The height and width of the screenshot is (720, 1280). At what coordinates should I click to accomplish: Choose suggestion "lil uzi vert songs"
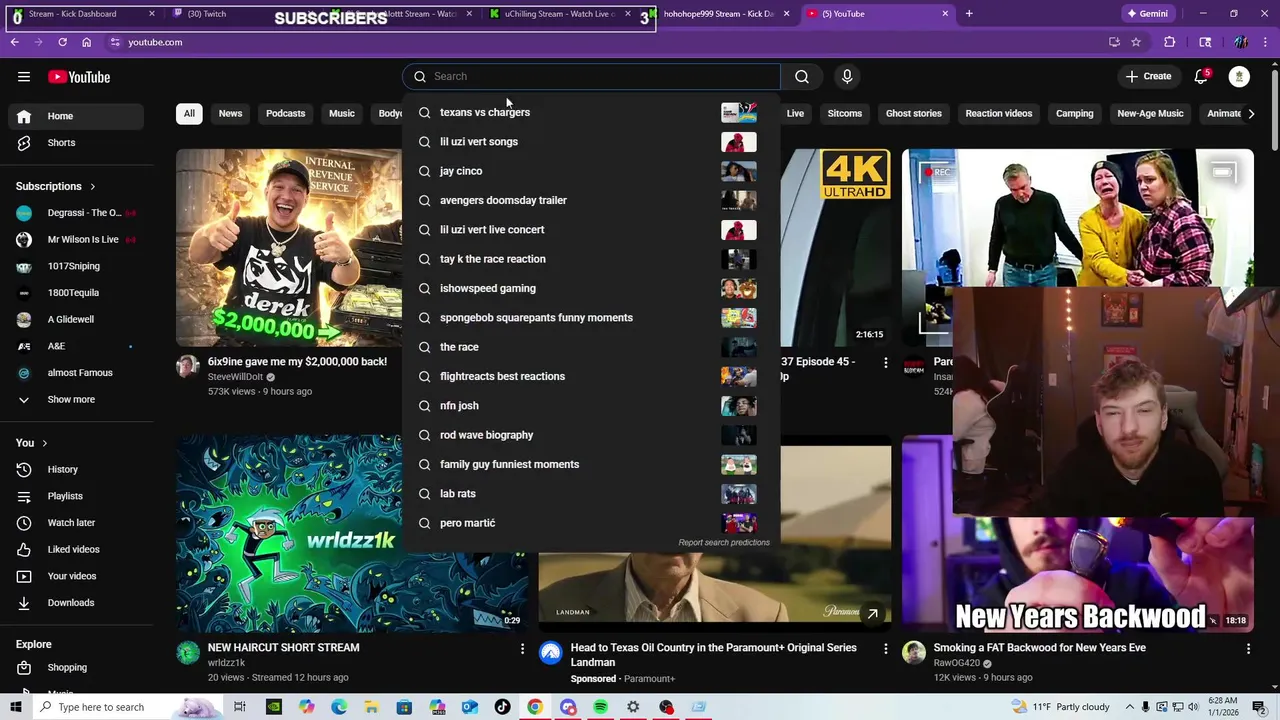coord(591,142)
